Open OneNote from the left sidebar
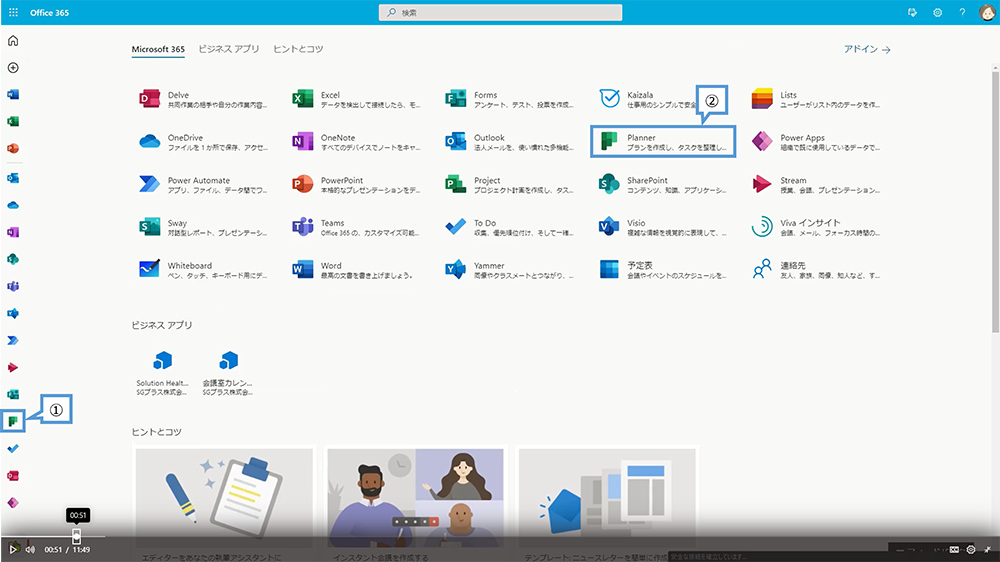The width and height of the screenshot is (1000, 562). coord(13,232)
